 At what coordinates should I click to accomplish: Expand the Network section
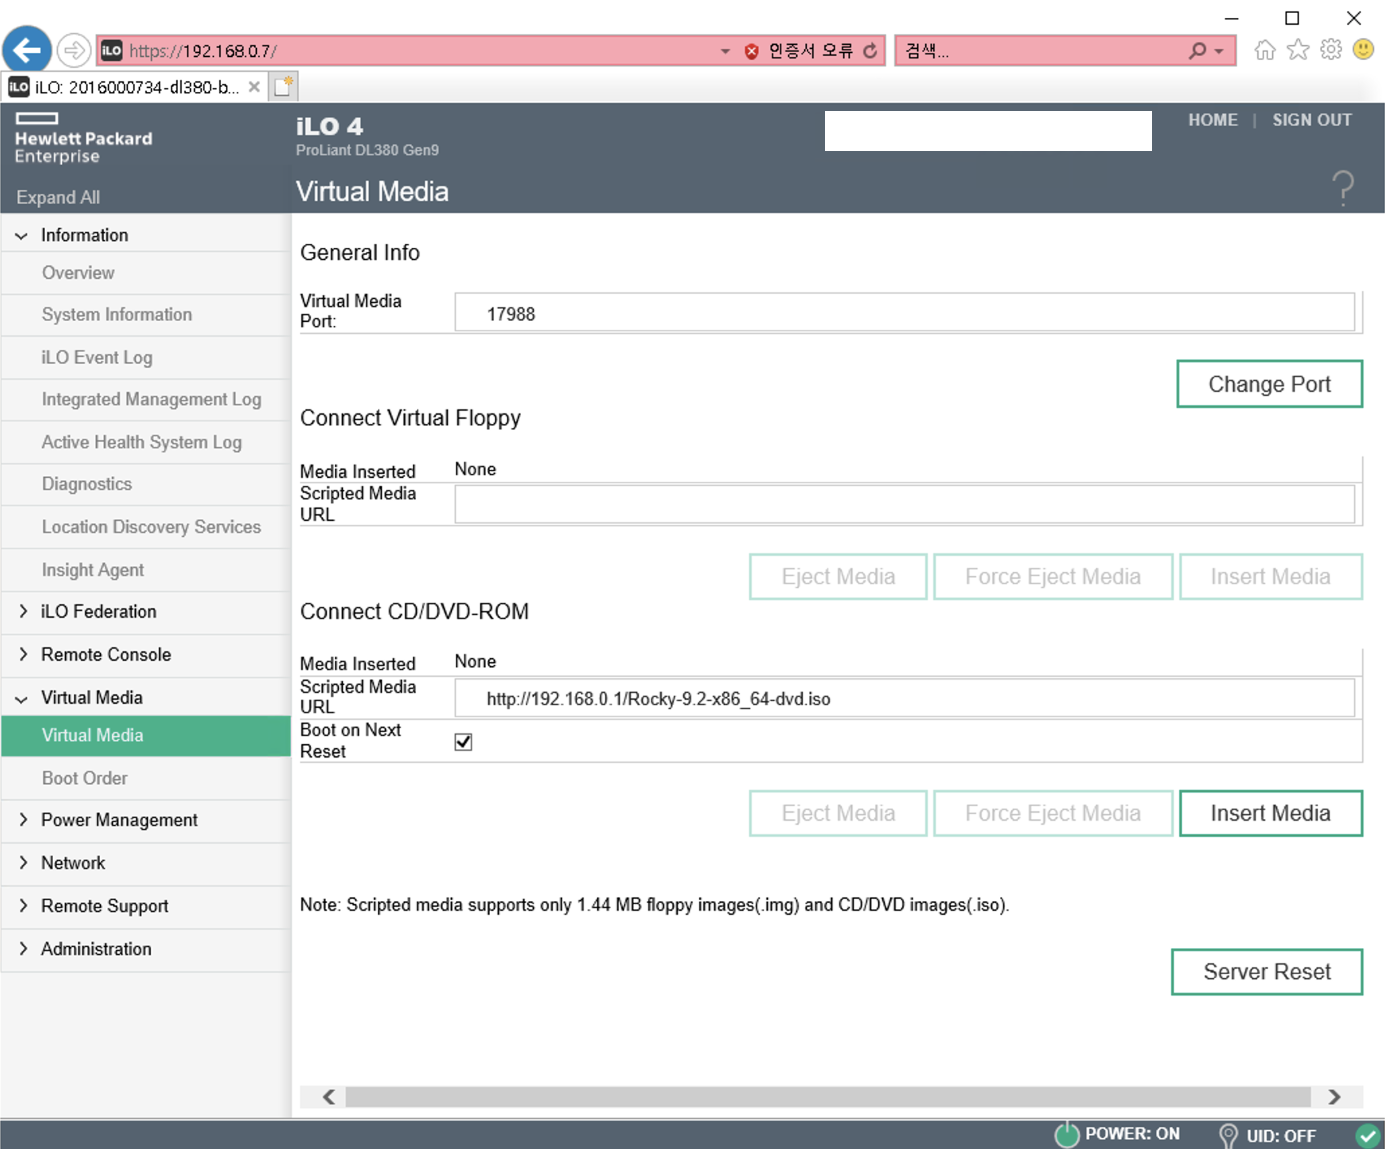click(x=23, y=863)
